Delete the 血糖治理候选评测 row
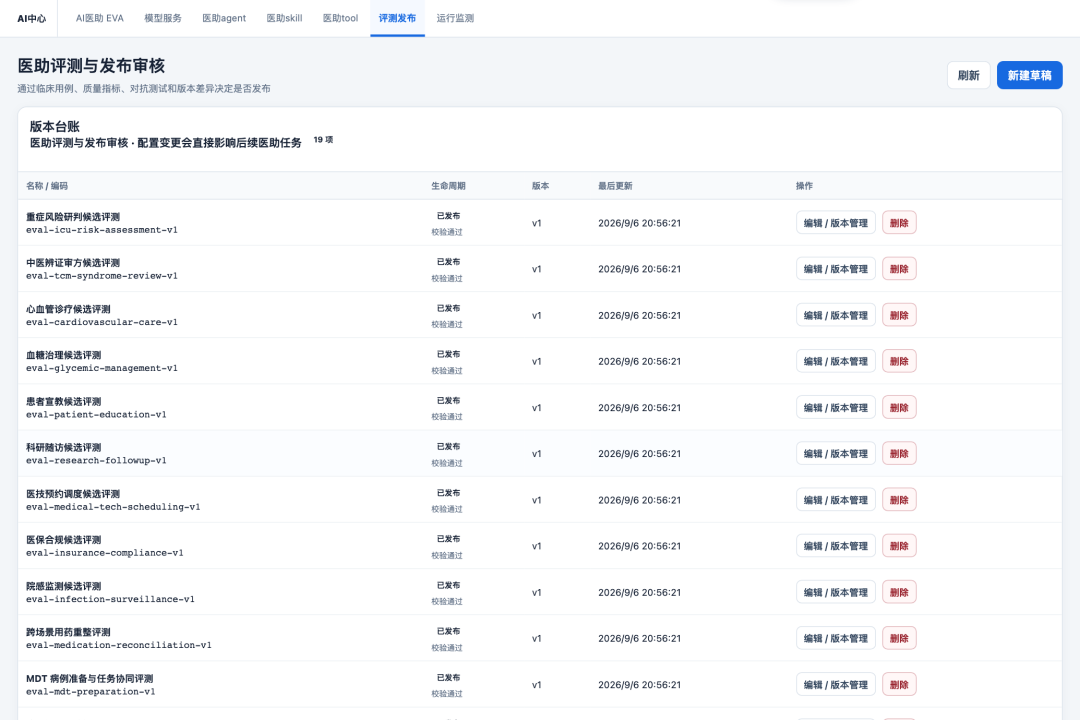This screenshot has width=1080, height=720. coord(899,361)
